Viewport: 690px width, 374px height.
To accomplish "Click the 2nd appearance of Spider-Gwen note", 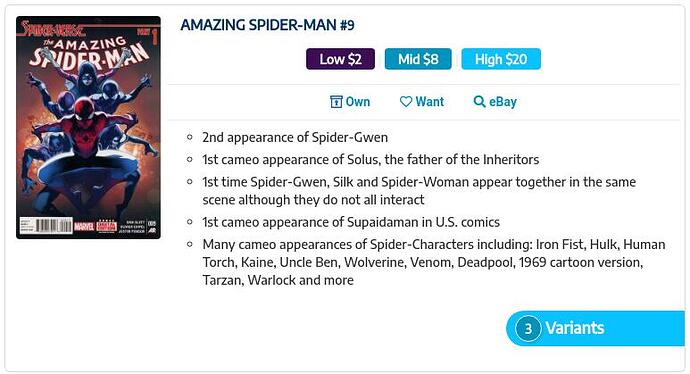I will (295, 137).
